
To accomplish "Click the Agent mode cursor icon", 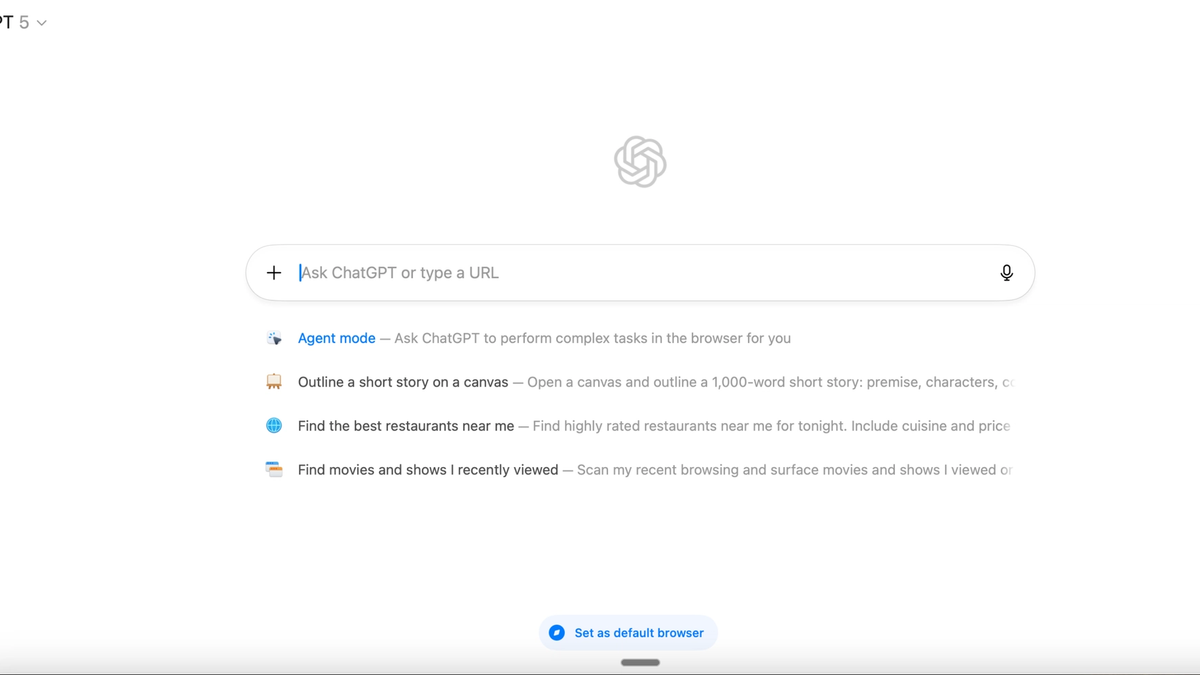I will [x=274, y=338].
